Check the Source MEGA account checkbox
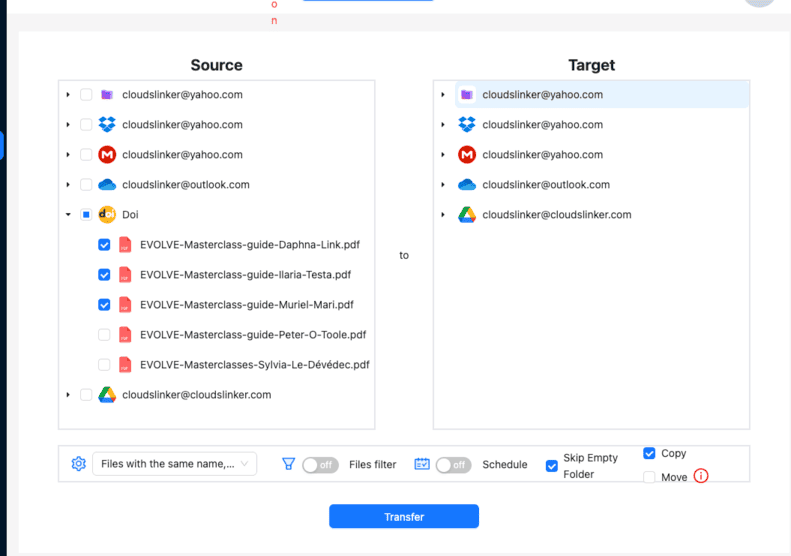The width and height of the screenshot is (791, 556). point(86,154)
